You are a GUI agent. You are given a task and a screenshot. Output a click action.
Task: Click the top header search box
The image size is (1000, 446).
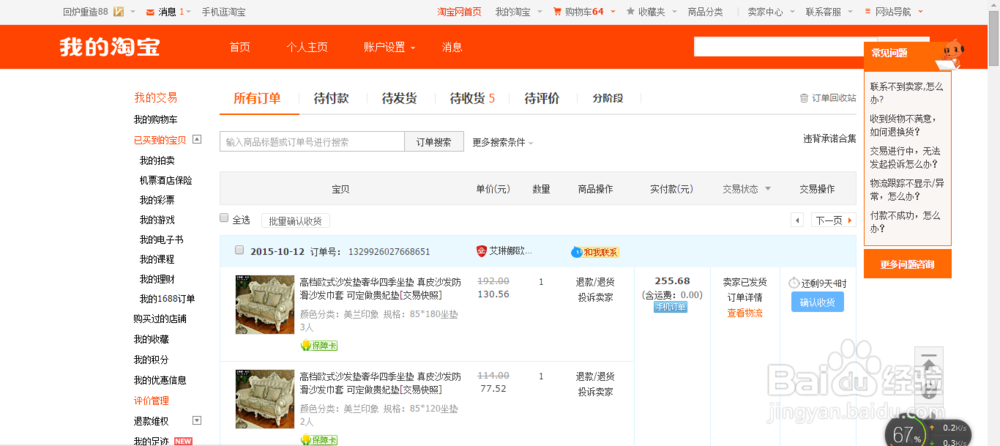[778, 47]
